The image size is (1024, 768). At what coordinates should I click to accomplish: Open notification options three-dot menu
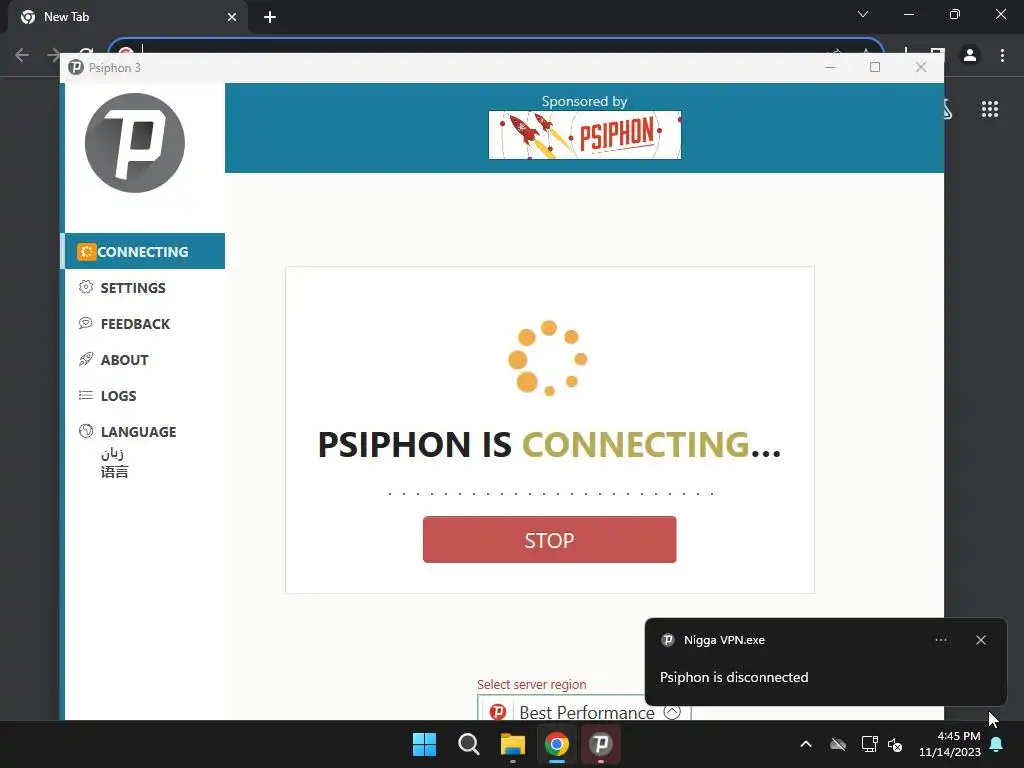940,640
